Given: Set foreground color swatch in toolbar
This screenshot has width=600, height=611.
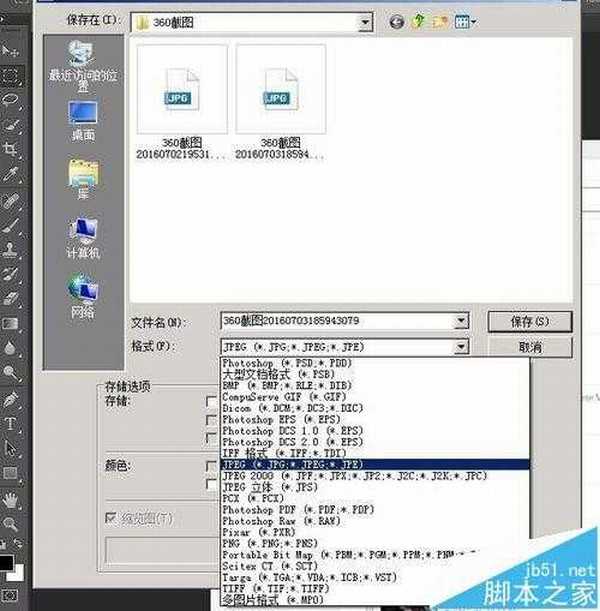Looking at the screenshot, I should [5, 563].
